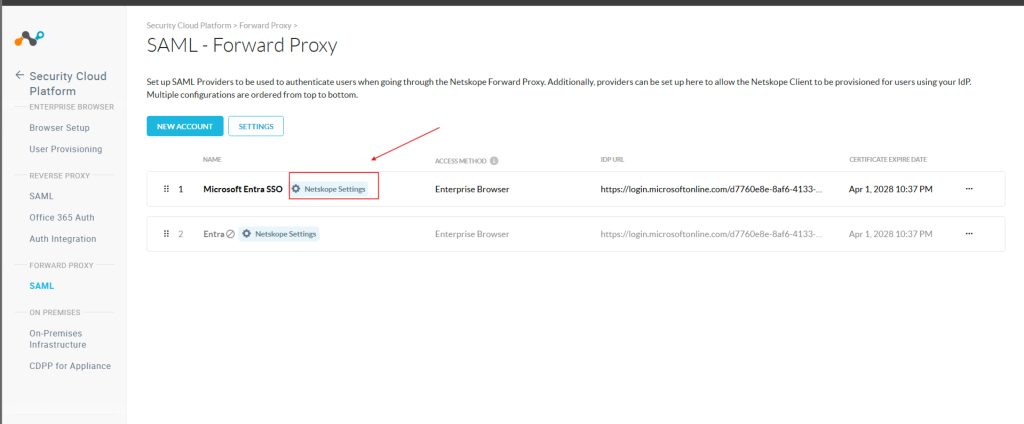Viewport: 1024px width, 424px height.
Task: Select SAML under Reverse Proxy
Action: point(41,196)
